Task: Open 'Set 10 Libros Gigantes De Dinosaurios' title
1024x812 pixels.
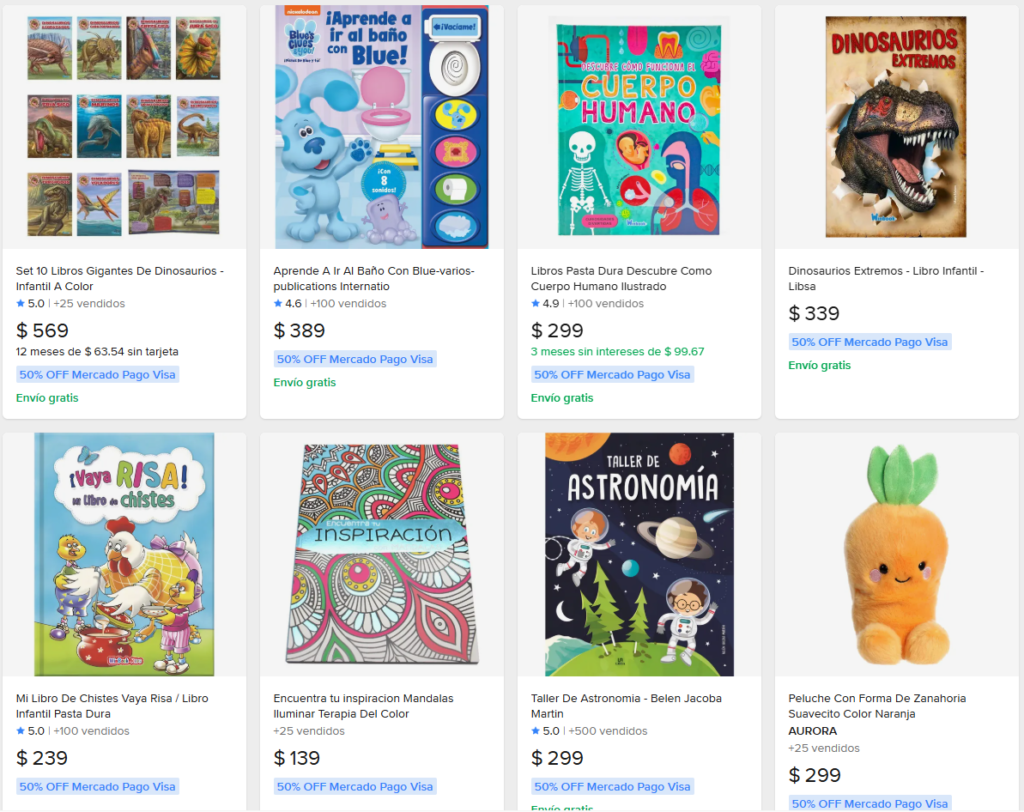Action: click(120, 278)
